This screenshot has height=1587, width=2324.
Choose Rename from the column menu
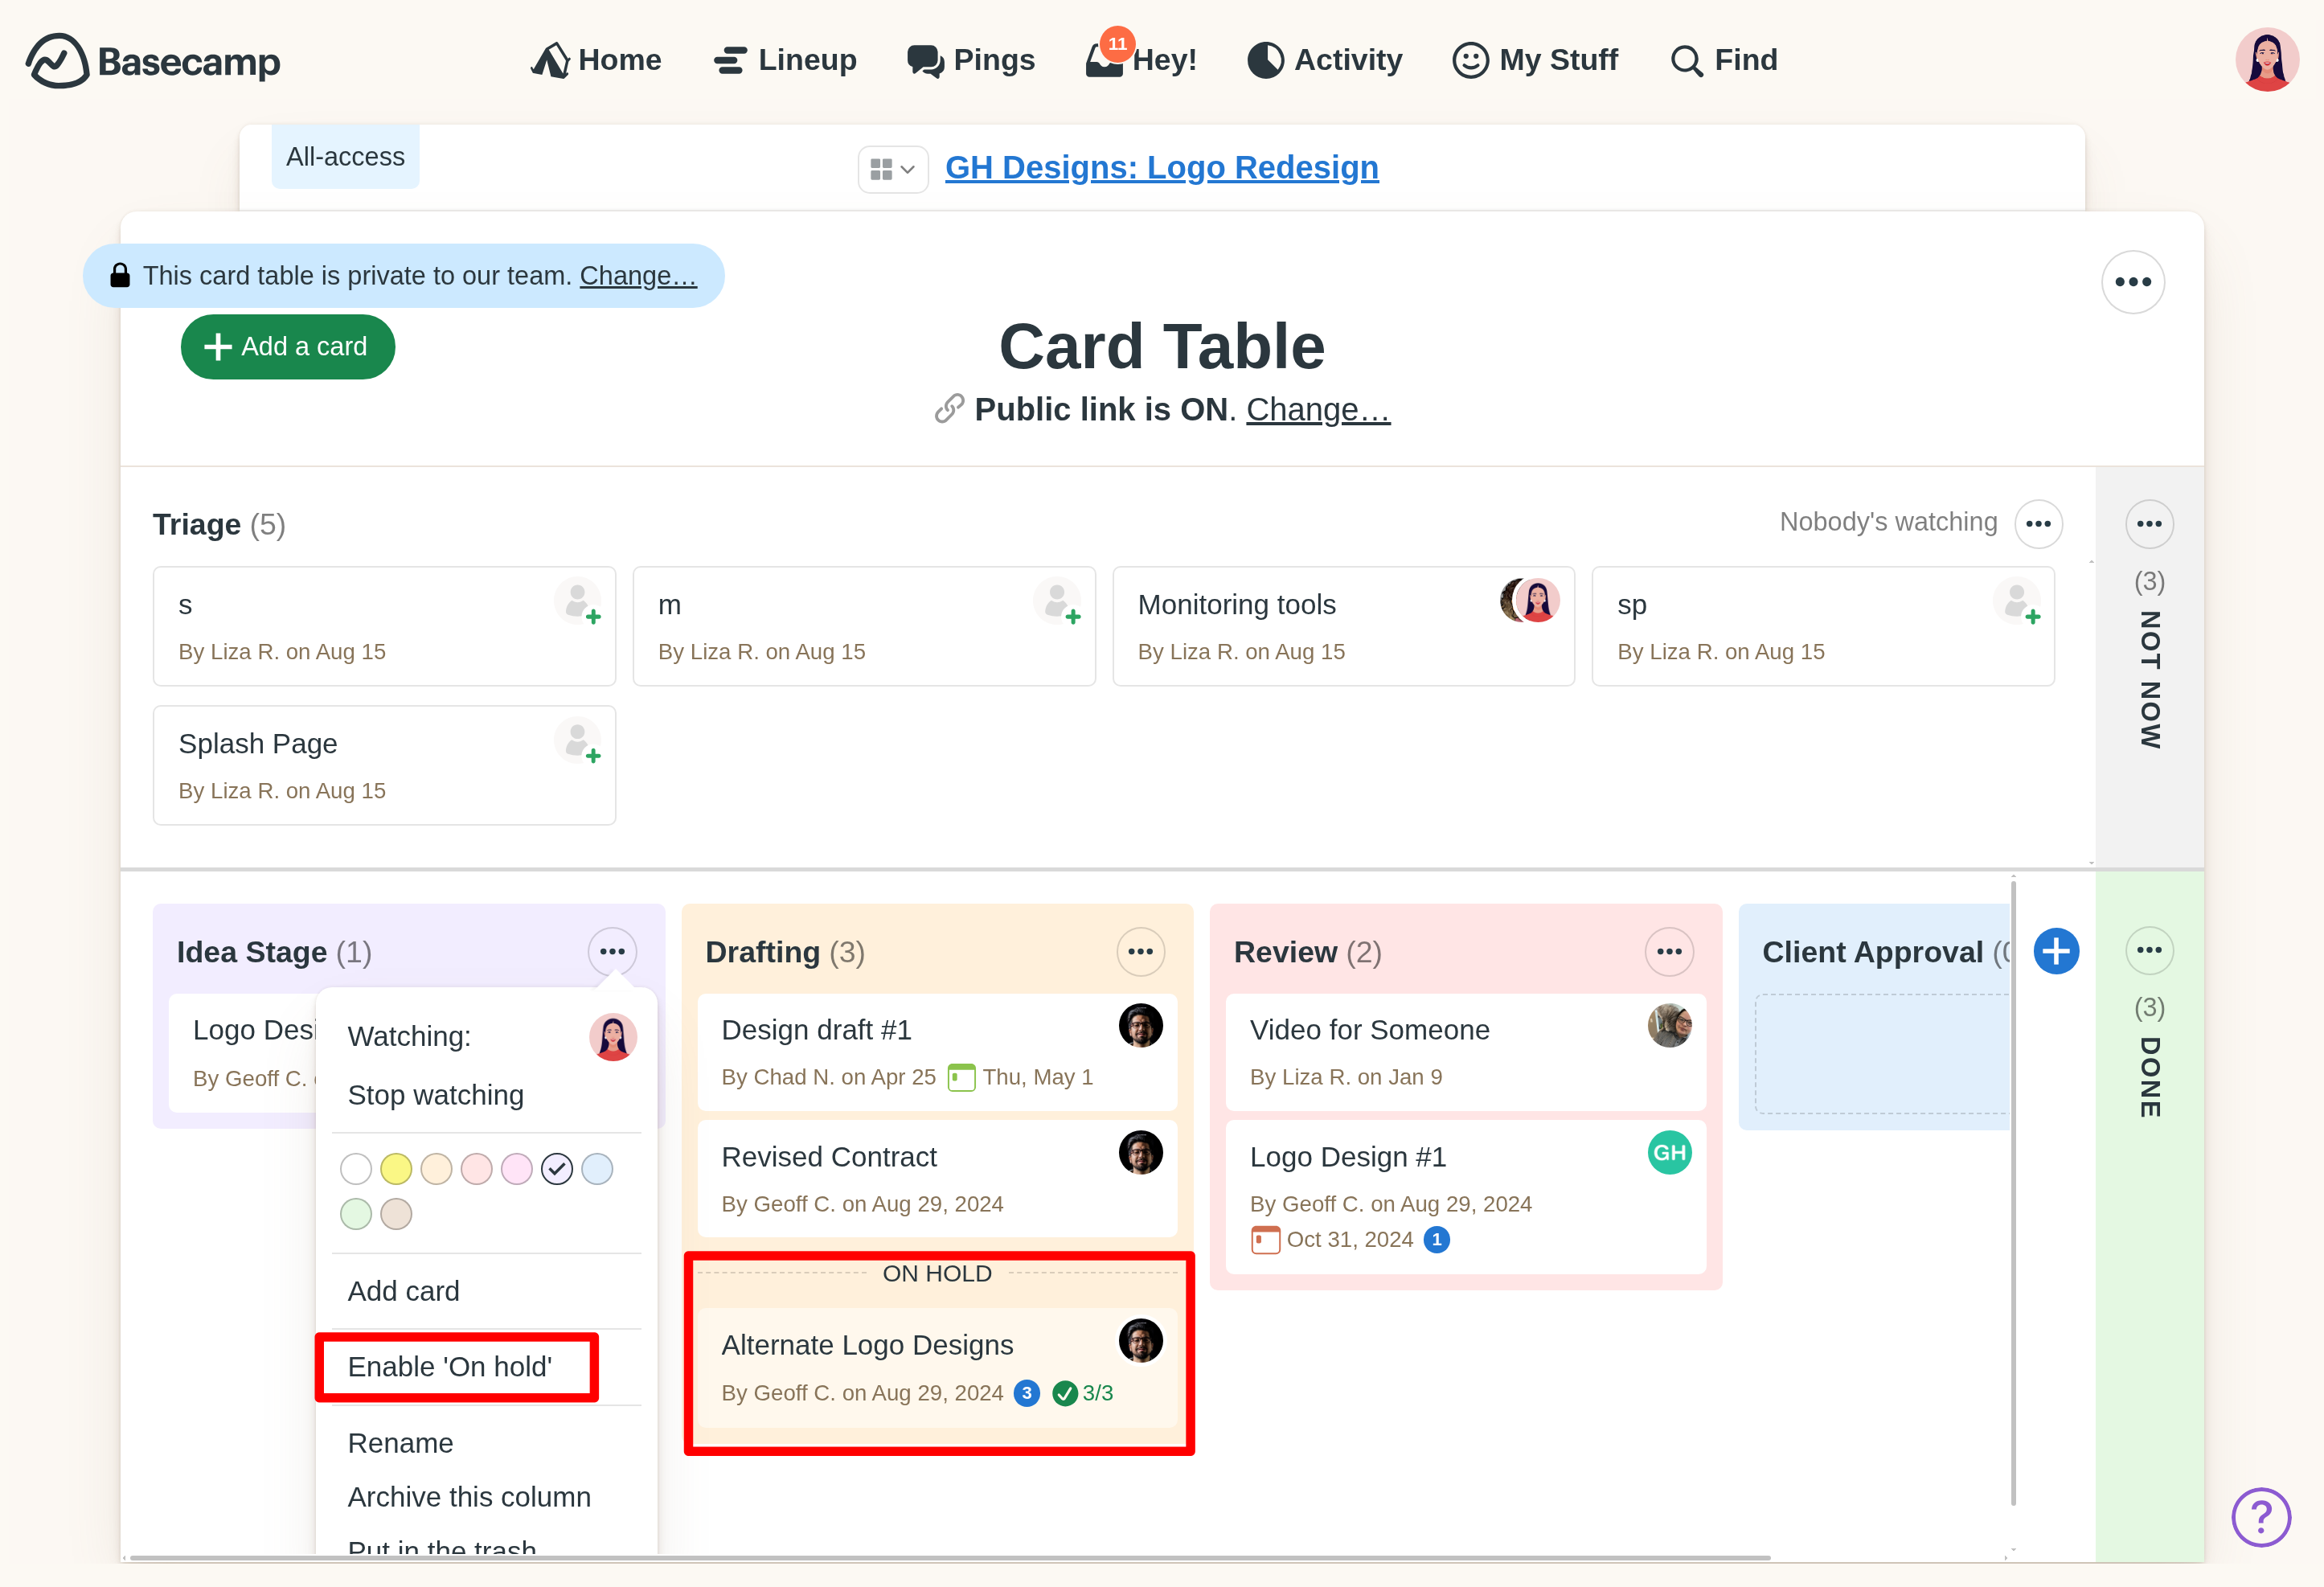(x=400, y=1443)
